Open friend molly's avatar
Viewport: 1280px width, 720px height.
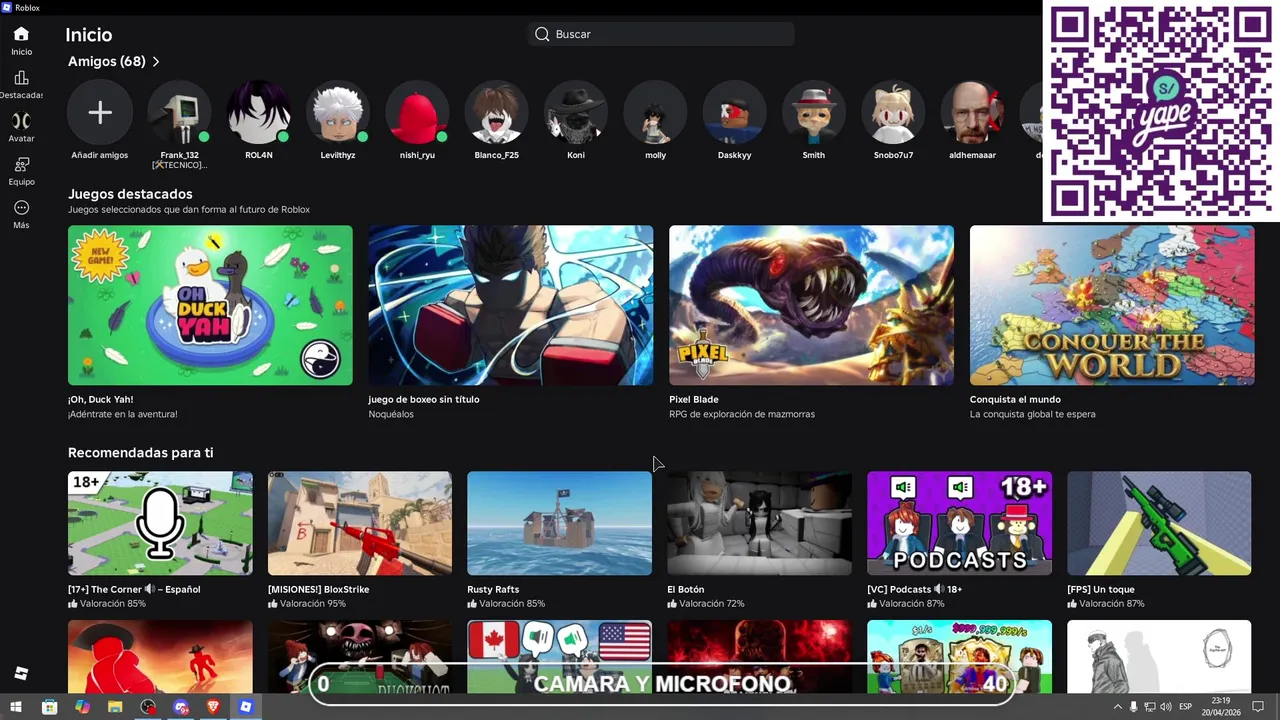[x=655, y=113]
